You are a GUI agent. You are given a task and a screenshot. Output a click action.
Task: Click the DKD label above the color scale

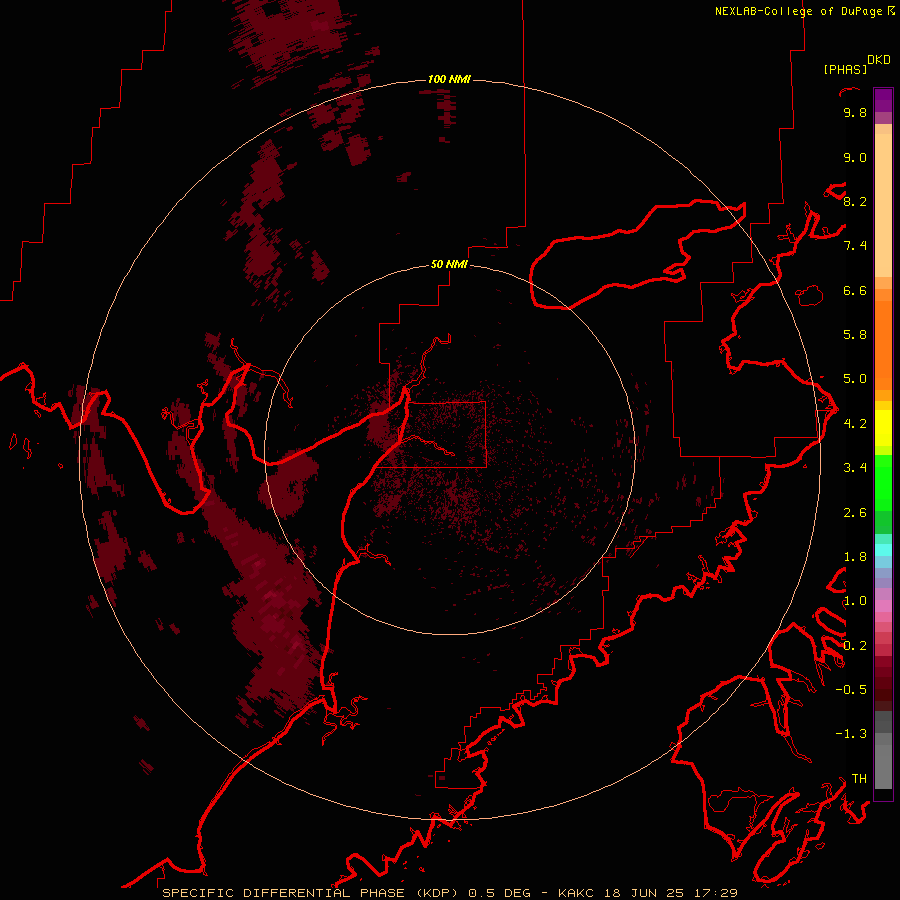879,60
